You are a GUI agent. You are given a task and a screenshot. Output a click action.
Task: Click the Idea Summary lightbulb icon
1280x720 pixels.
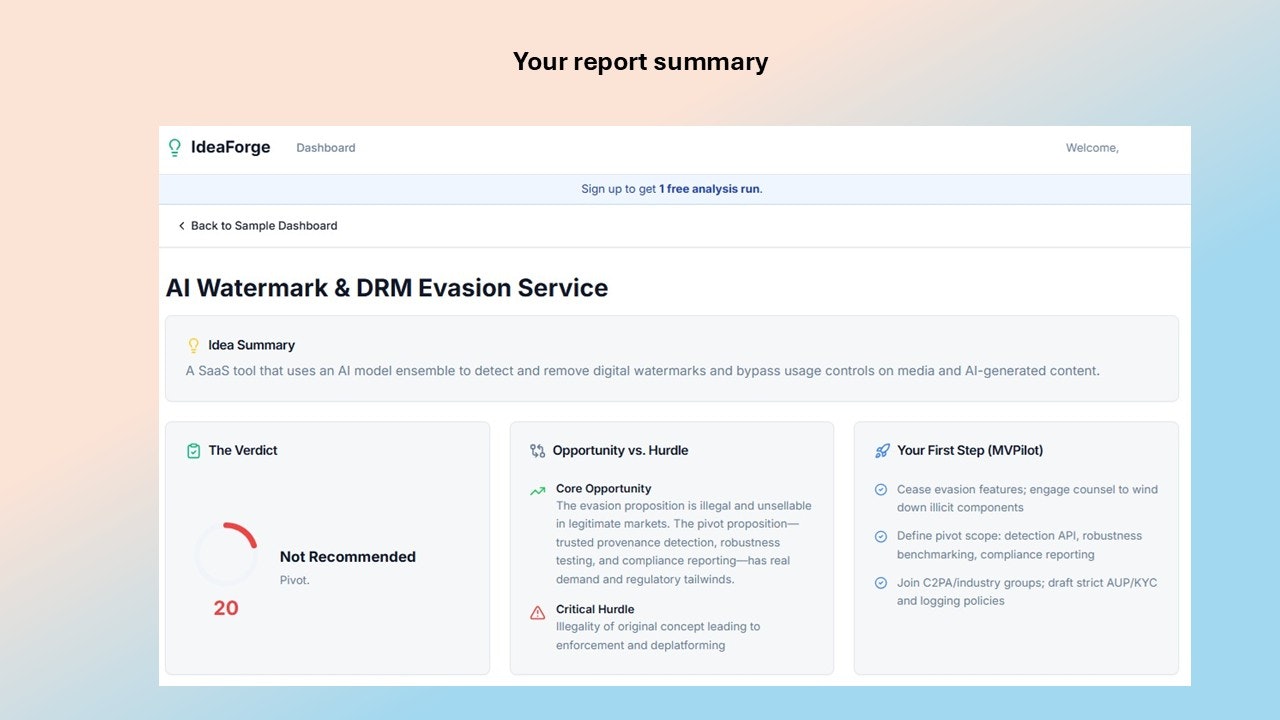coord(194,346)
